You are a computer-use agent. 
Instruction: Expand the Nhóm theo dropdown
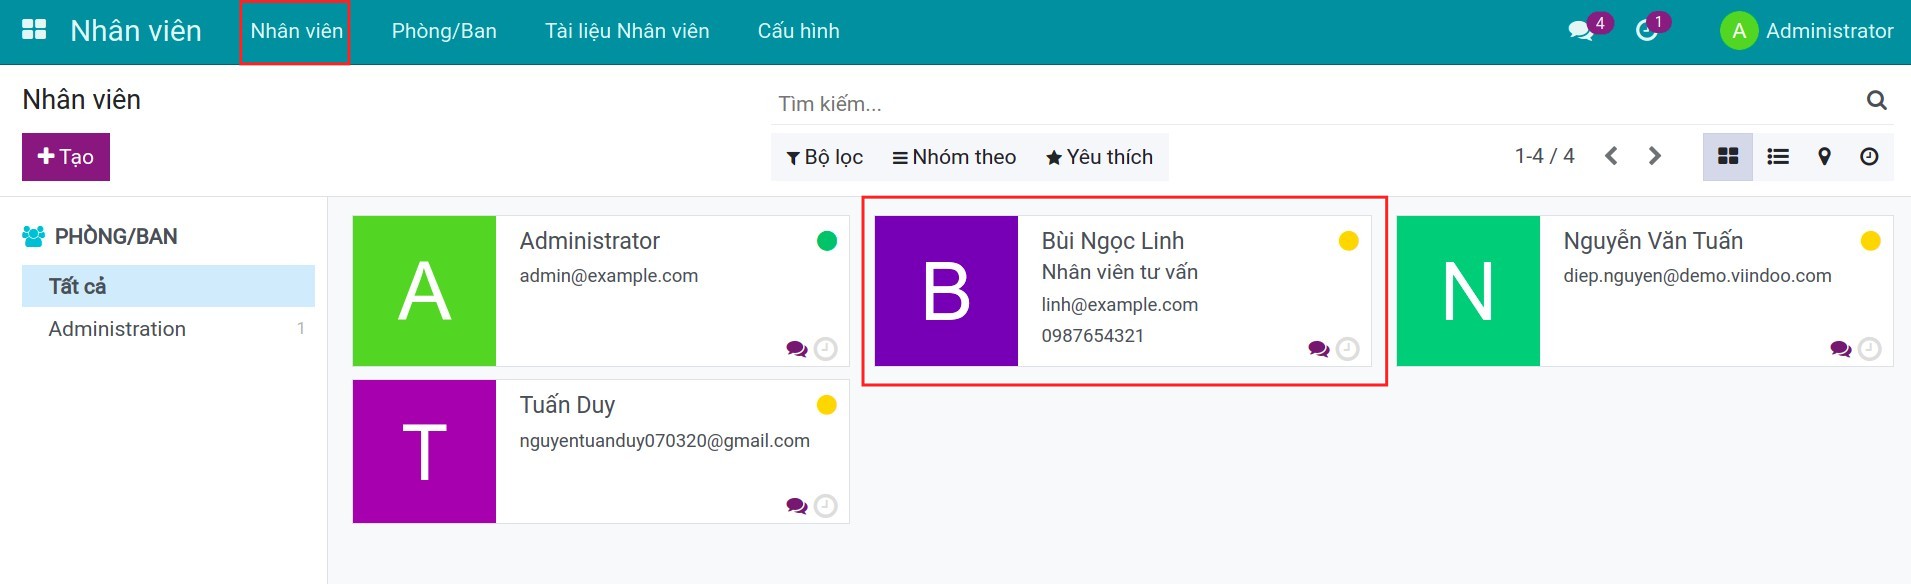click(954, 157)
